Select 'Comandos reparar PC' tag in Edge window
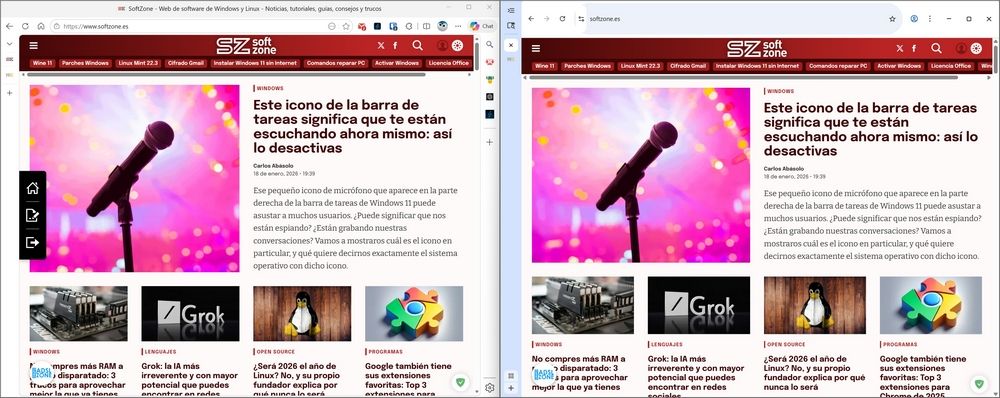1000x398 pixels. point(335,64)
